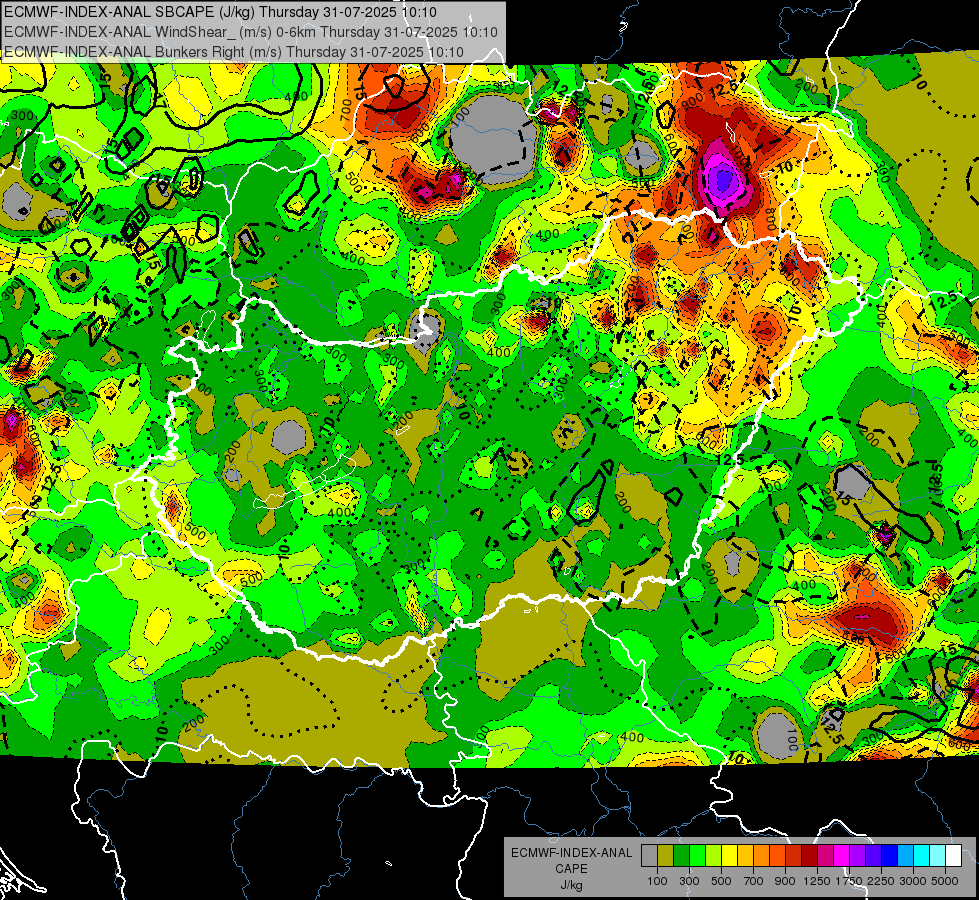Click the 2250 legend scale value
The height and width of the screenshot is (900, 979).
pos(882,881)
